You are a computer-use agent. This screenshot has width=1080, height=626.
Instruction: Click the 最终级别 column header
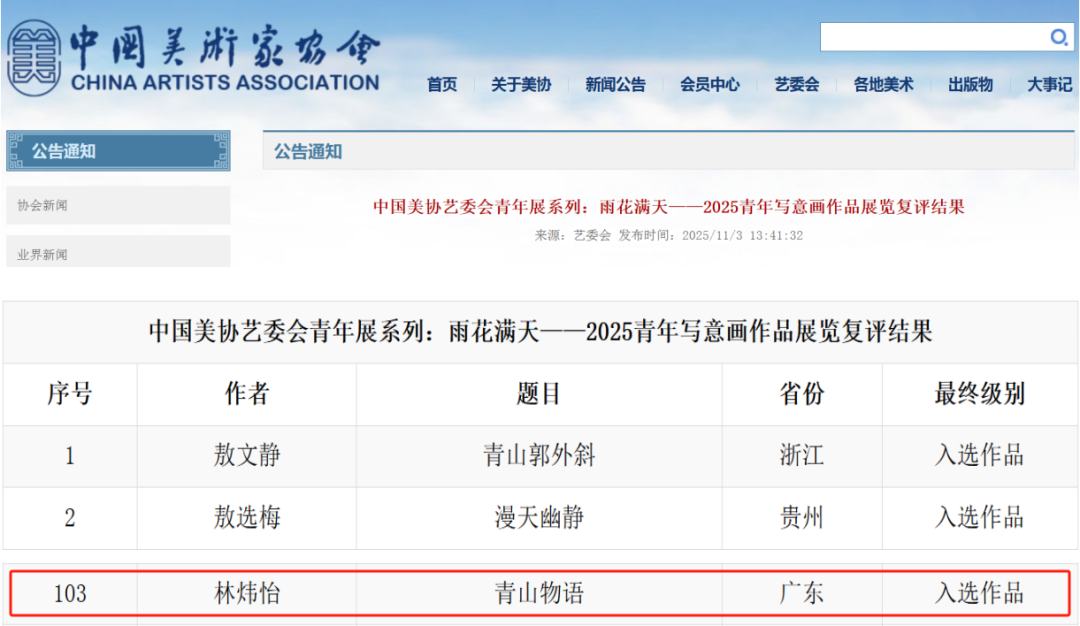(x=979, y=394)
